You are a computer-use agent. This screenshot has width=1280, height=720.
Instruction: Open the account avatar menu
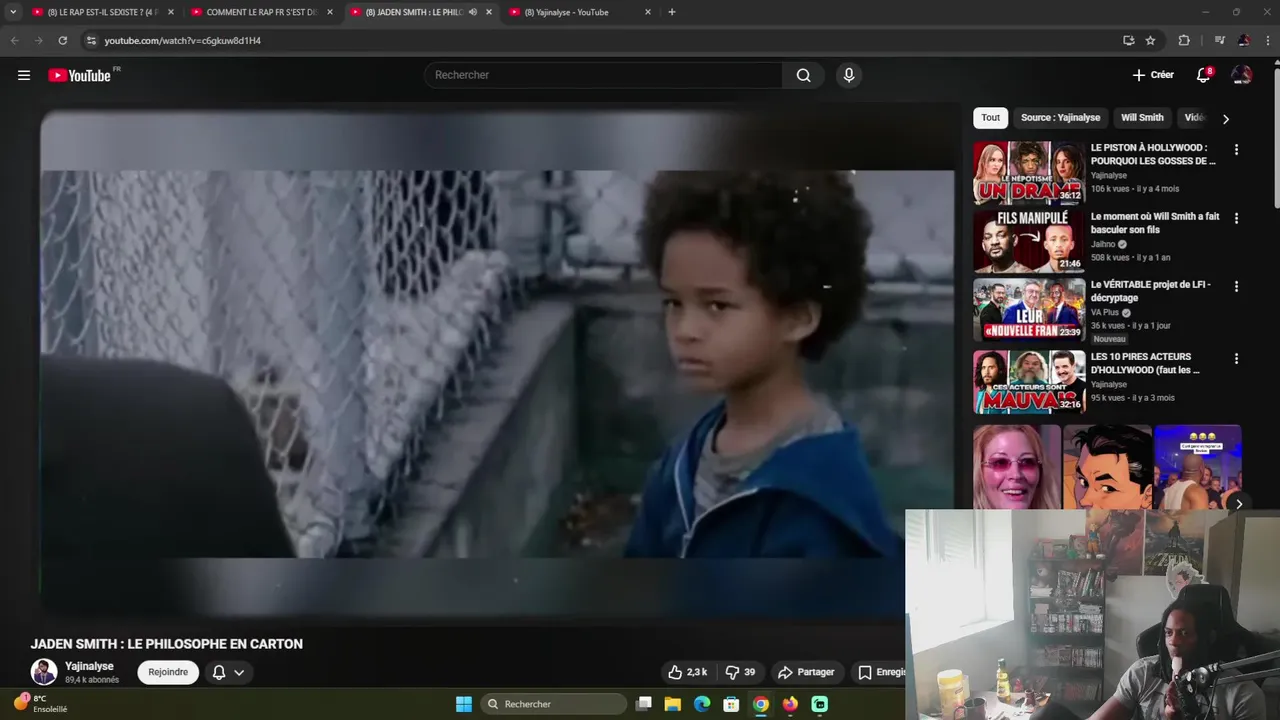(x=1241, y=75)
